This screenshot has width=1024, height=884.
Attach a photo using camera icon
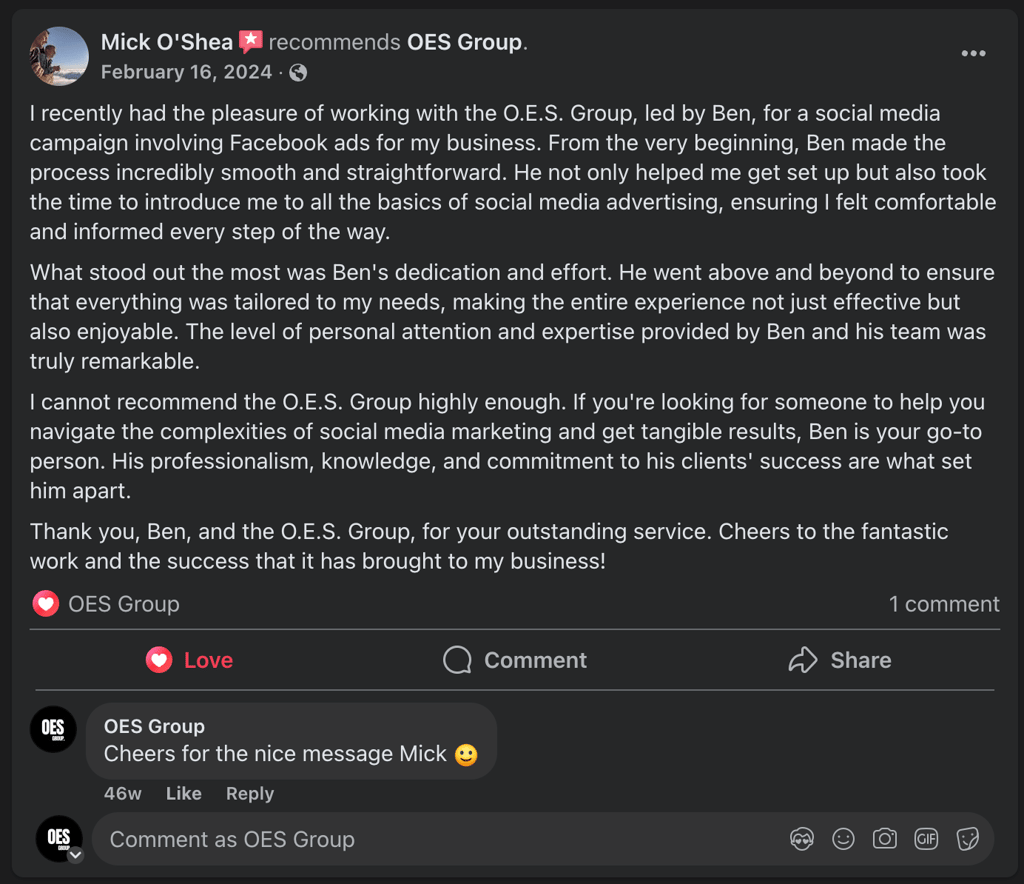[x=885, y=839]
